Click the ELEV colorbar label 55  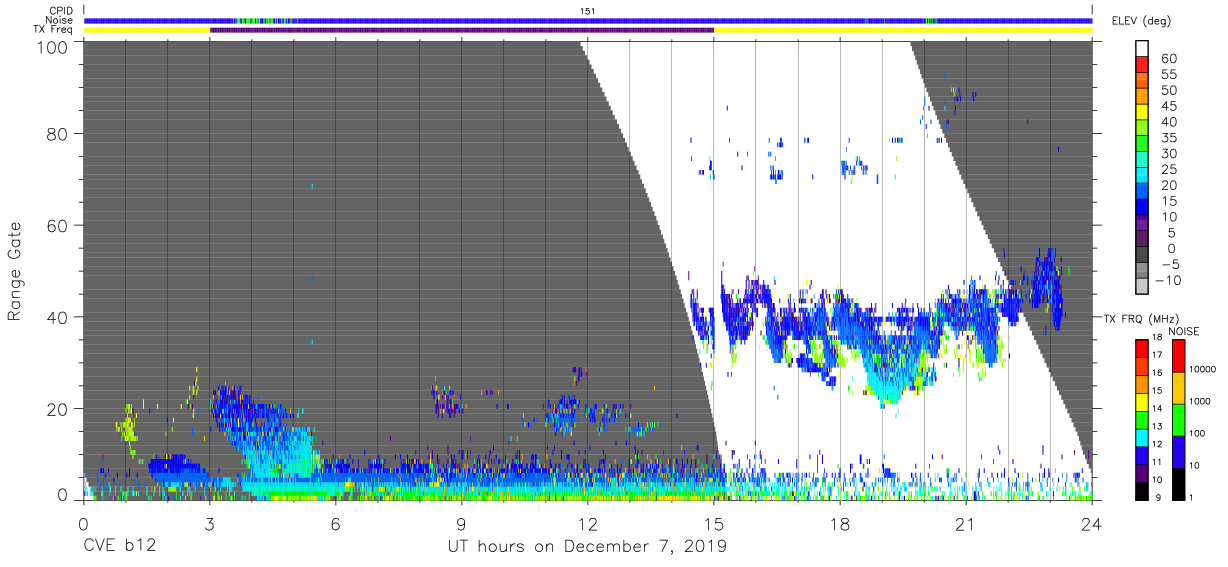point(1167,75)
